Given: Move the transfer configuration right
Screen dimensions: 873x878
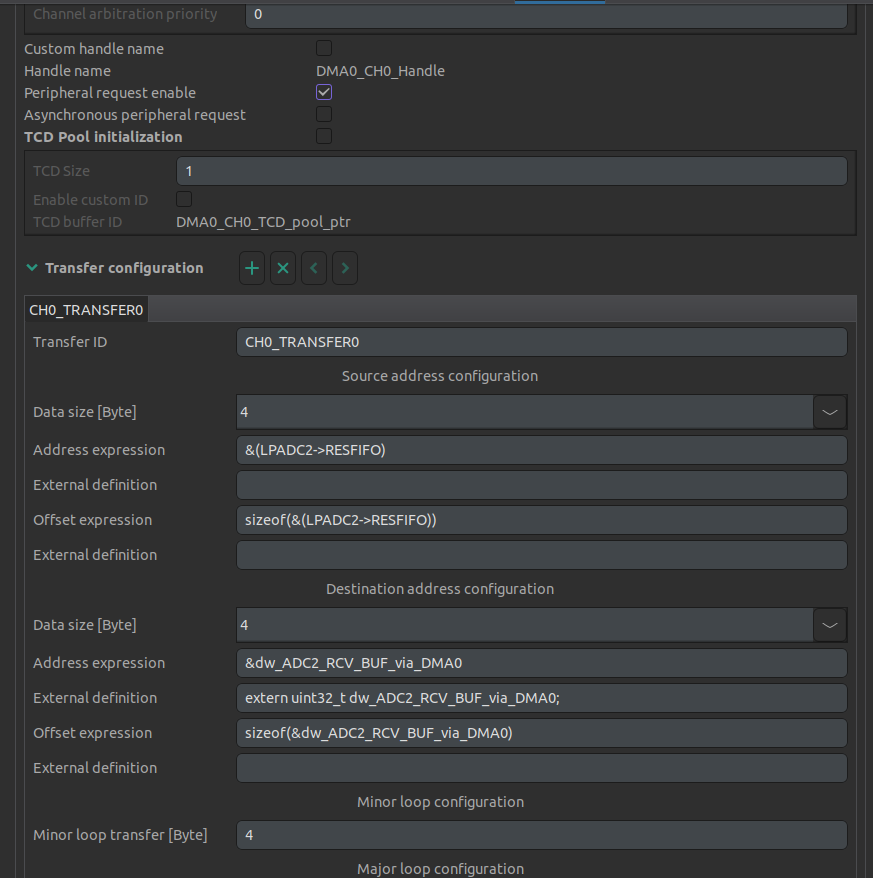Looking at the screenshot, I should [344, 267].
